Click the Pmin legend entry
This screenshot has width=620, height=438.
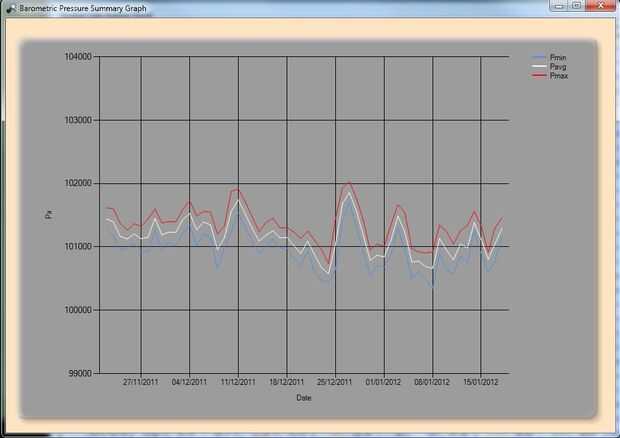549,57
